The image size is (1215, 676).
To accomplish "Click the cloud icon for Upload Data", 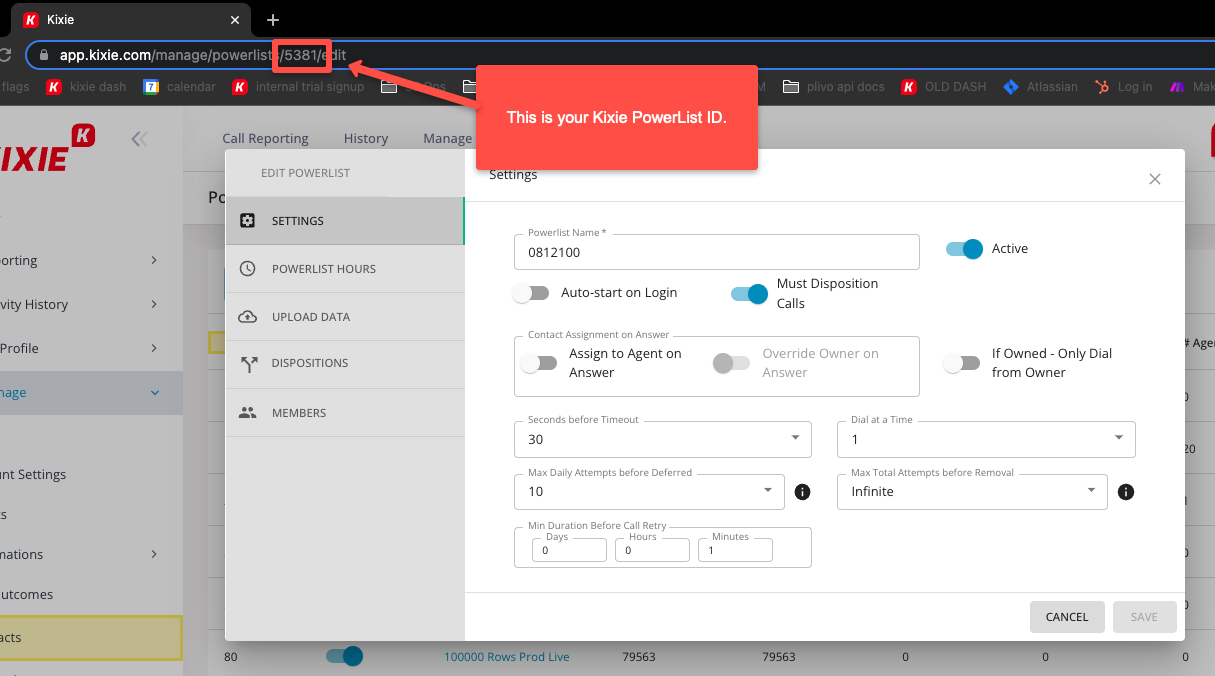I will coord(248,317).
